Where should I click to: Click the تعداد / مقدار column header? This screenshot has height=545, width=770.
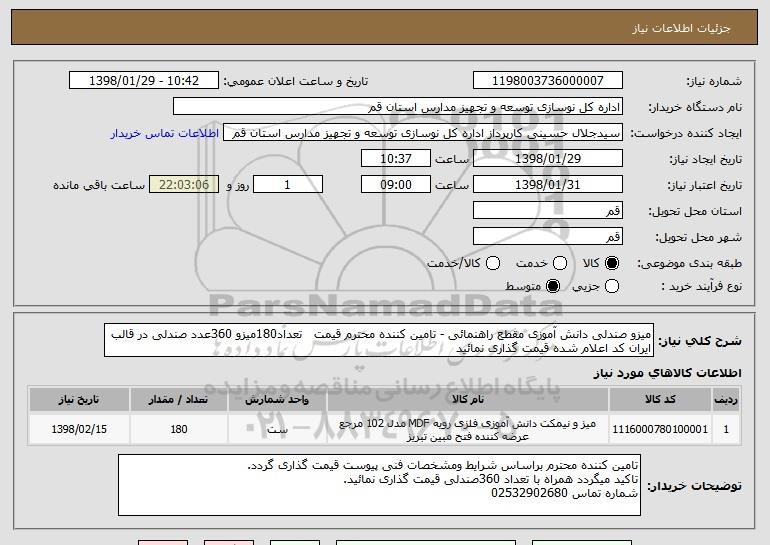point(178,400)
